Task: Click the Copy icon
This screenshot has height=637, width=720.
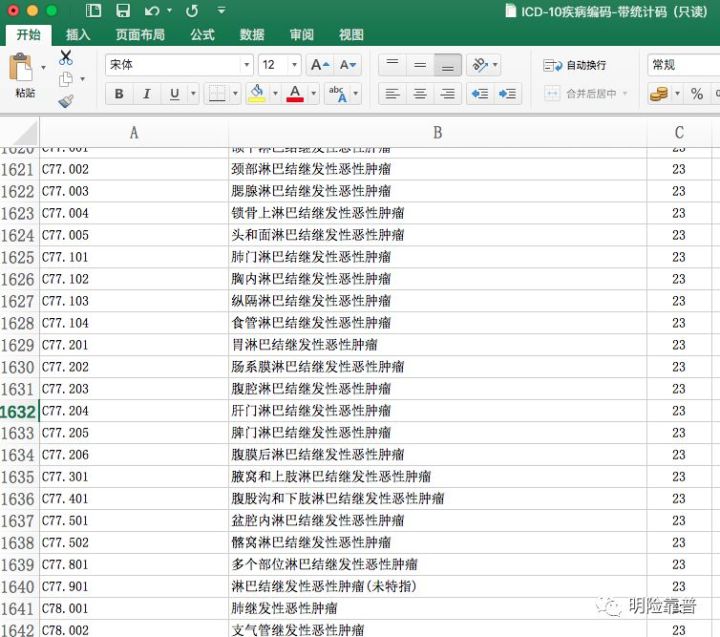Action: click(x=66, y=79)
